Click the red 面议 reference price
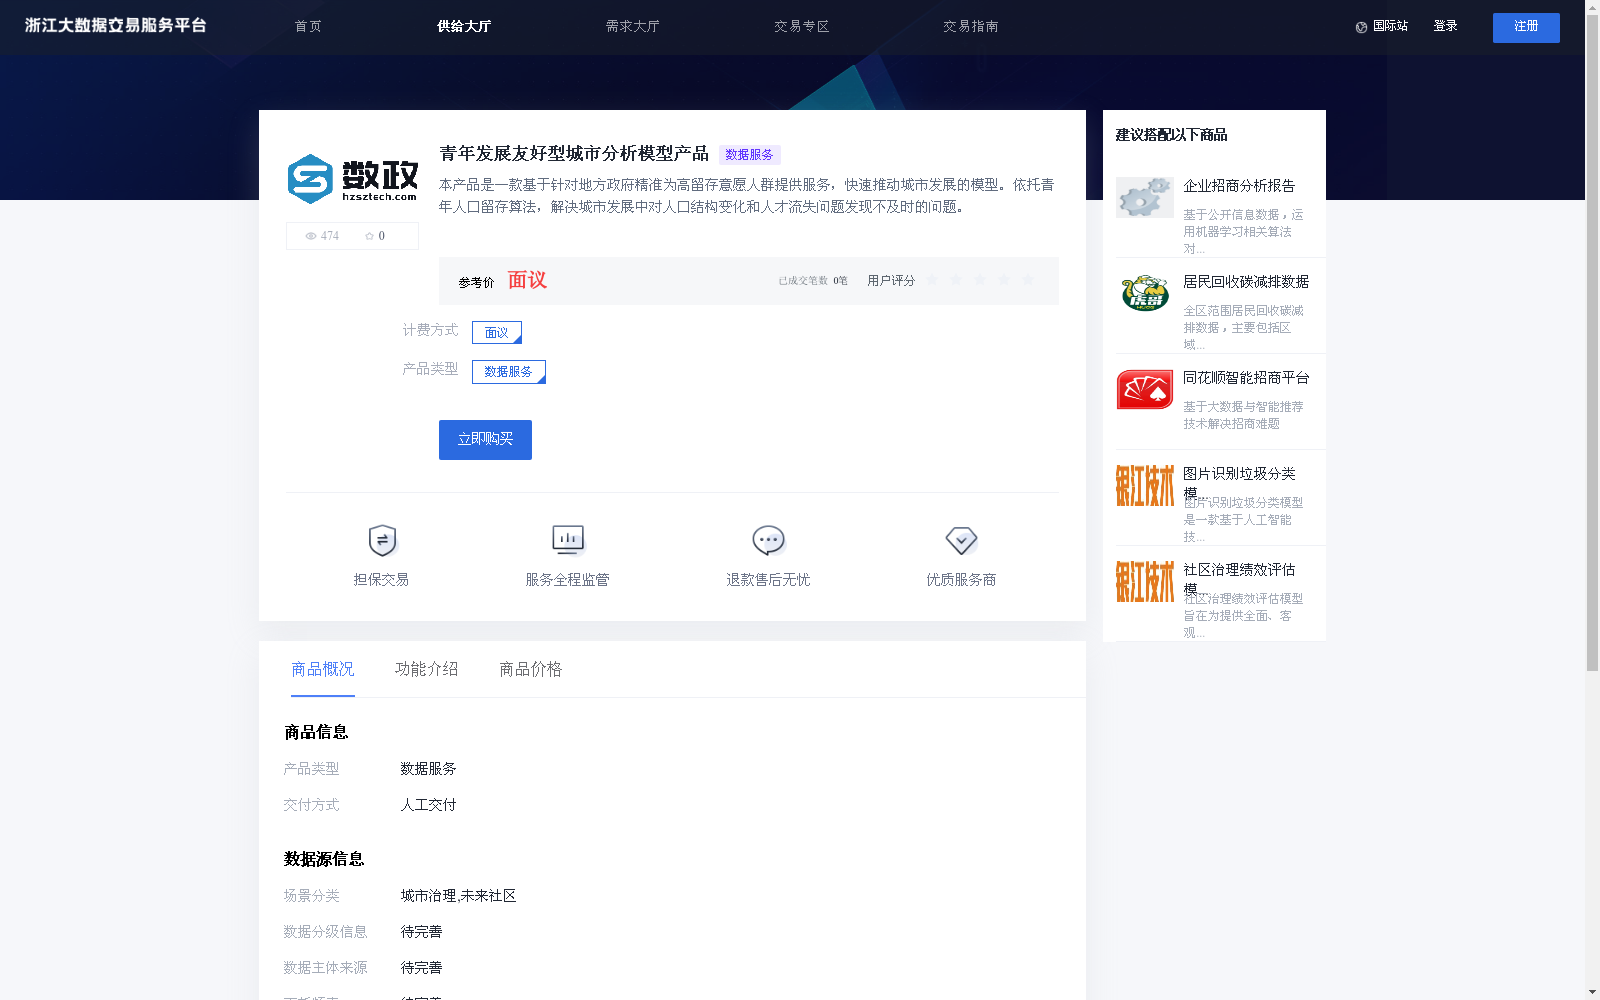1600x1000 pixels. [x=527, y=280]
